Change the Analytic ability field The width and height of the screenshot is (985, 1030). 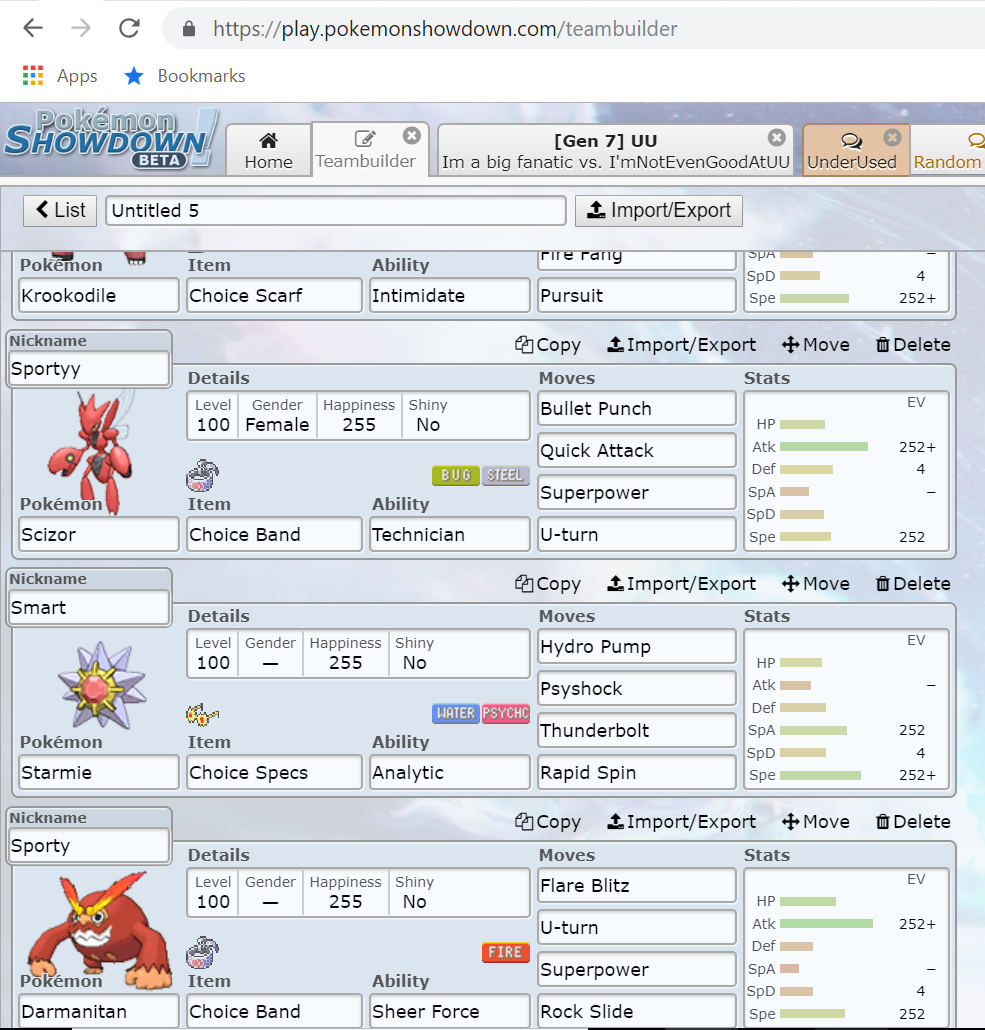point(449,772)
